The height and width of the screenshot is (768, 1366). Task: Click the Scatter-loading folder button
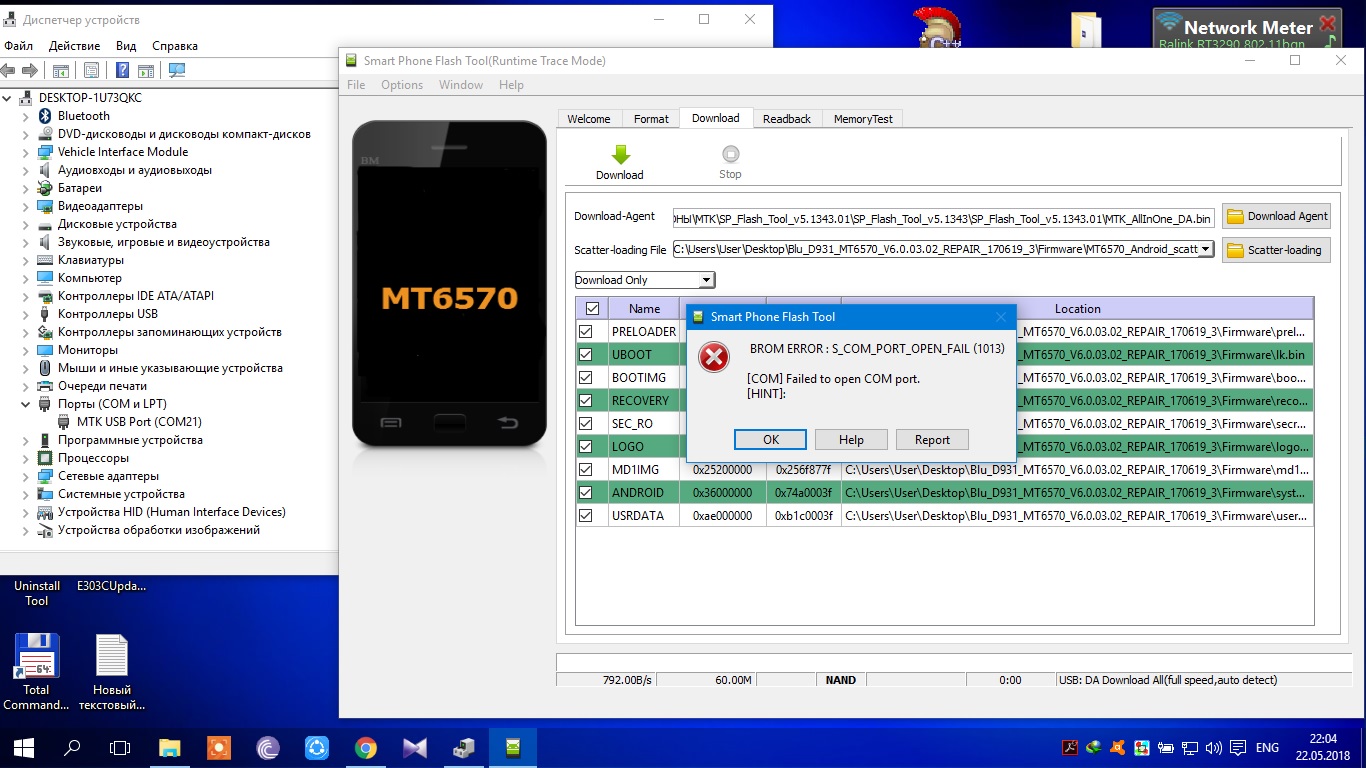(1277, 250)
